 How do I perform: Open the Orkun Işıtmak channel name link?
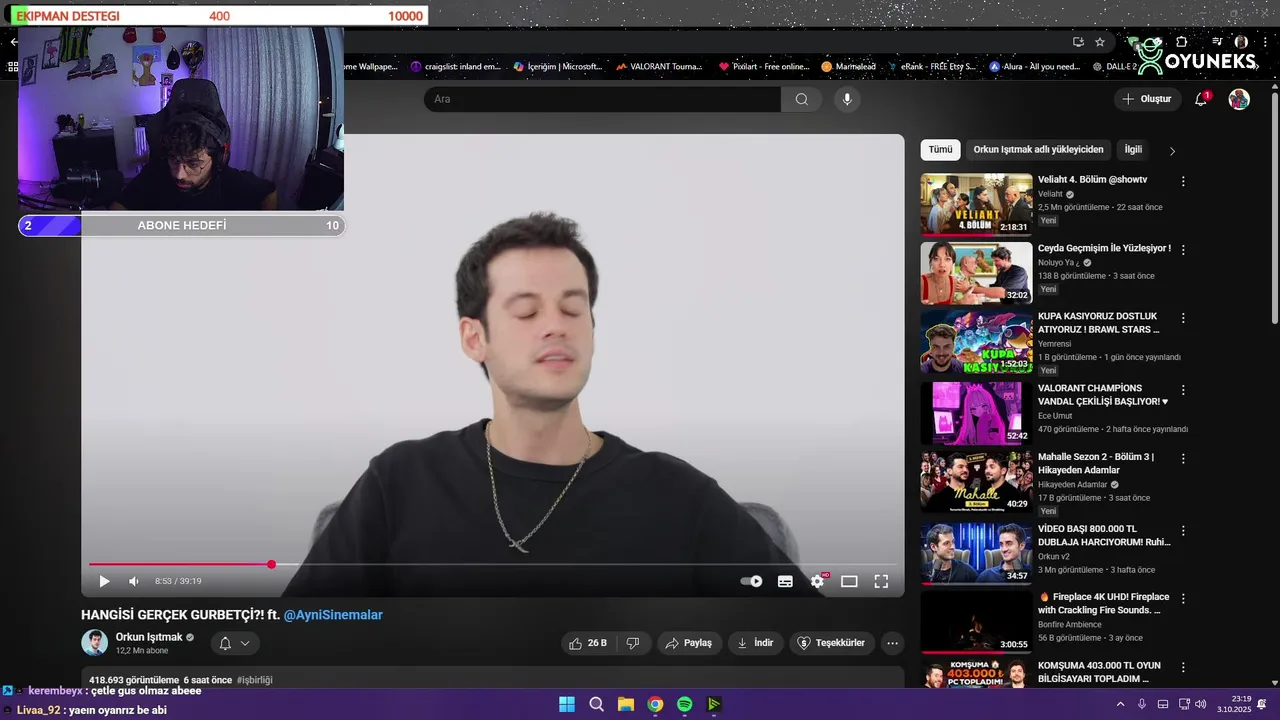pyautogui.click(x=148, y=637)
